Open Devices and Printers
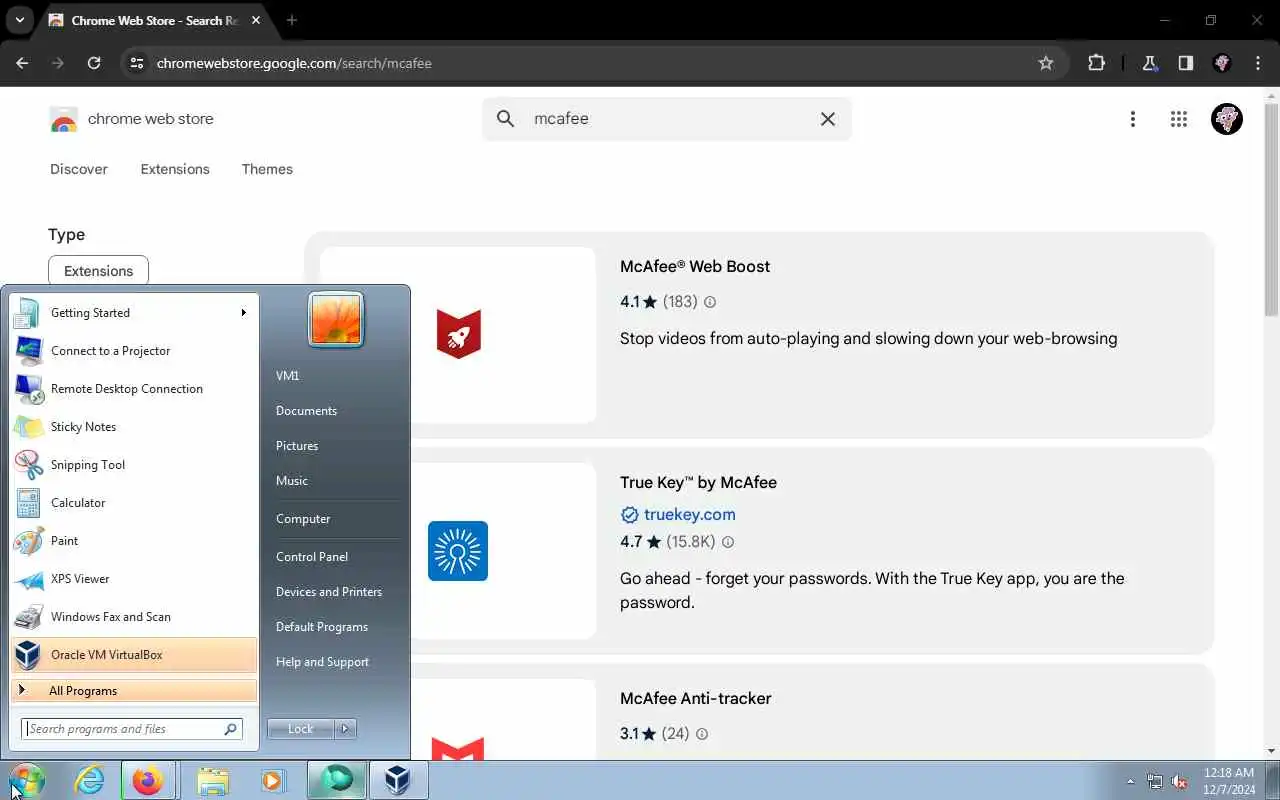The width and height of the screenshot is (1280, 800). point(329,592)
